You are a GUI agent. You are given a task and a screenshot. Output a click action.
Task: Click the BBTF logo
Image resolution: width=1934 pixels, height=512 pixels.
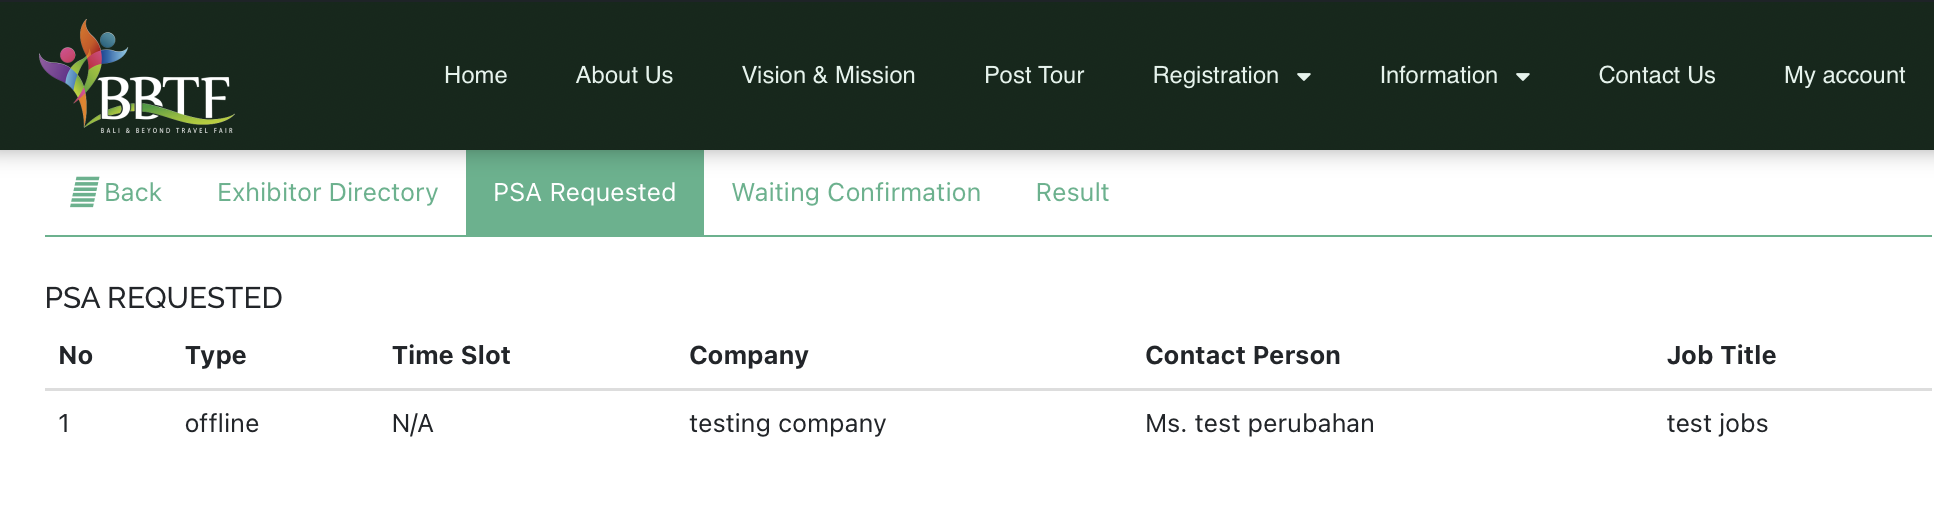137,77
